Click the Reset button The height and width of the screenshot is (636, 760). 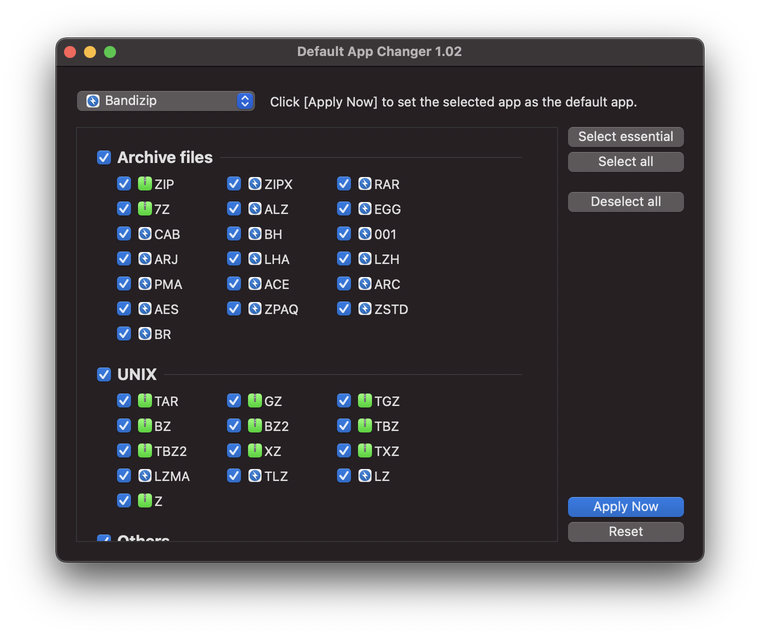pos(625,532)
